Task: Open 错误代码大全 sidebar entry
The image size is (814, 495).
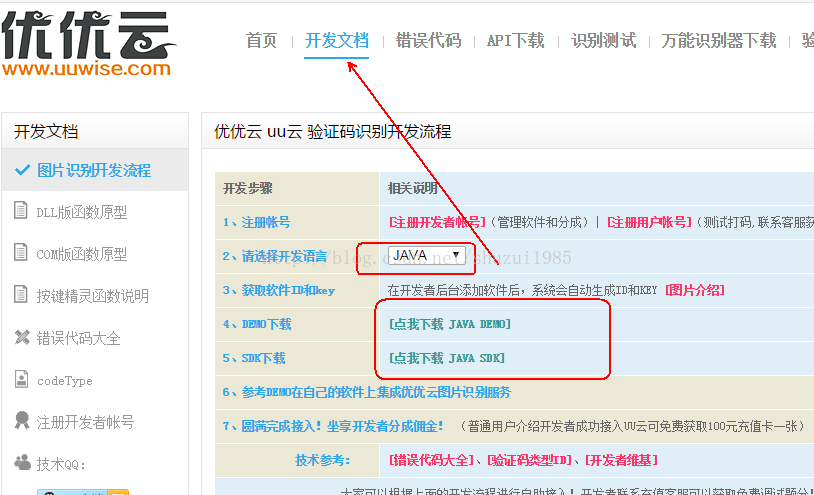Action: [78, 338]
